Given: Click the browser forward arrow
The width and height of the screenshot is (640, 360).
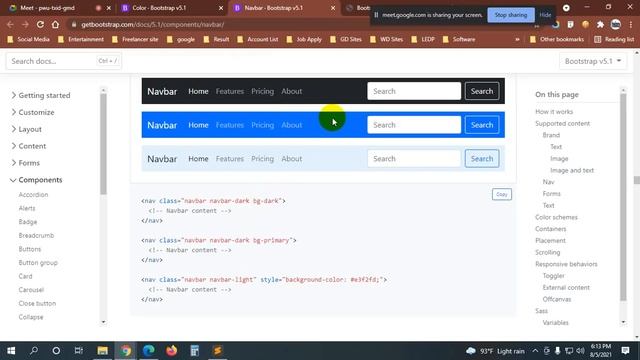Looking at the screenshot, I should (x=25, y=24).
